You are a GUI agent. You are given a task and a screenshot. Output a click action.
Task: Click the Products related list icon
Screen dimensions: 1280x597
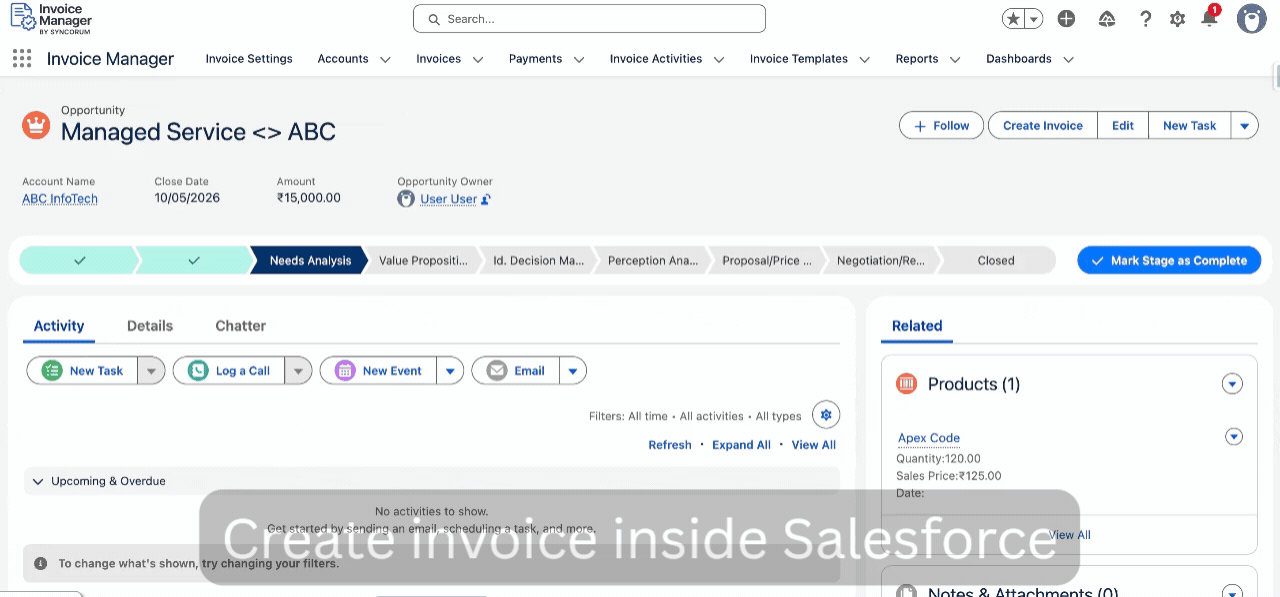pyautogui.click(x=907, y=384)
